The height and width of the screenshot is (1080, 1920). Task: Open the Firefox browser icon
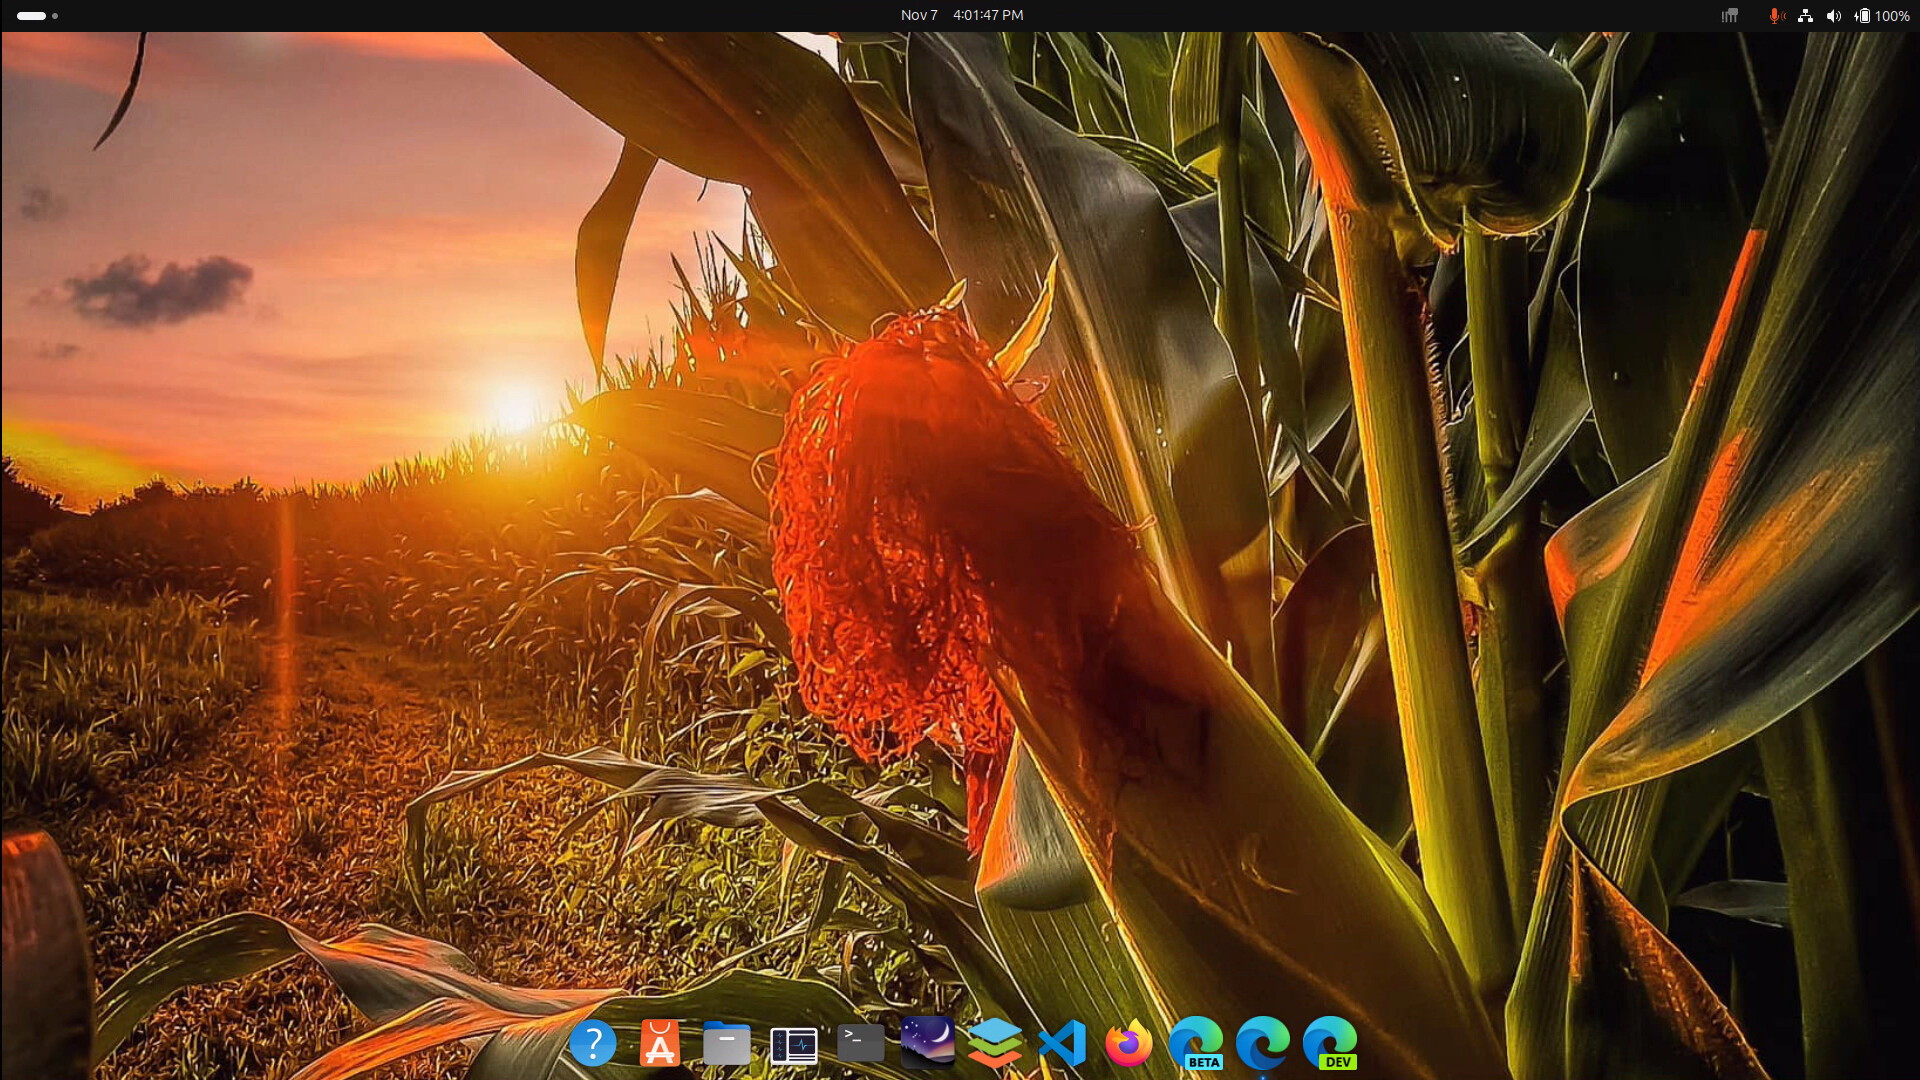[x=1129, y=1043]
